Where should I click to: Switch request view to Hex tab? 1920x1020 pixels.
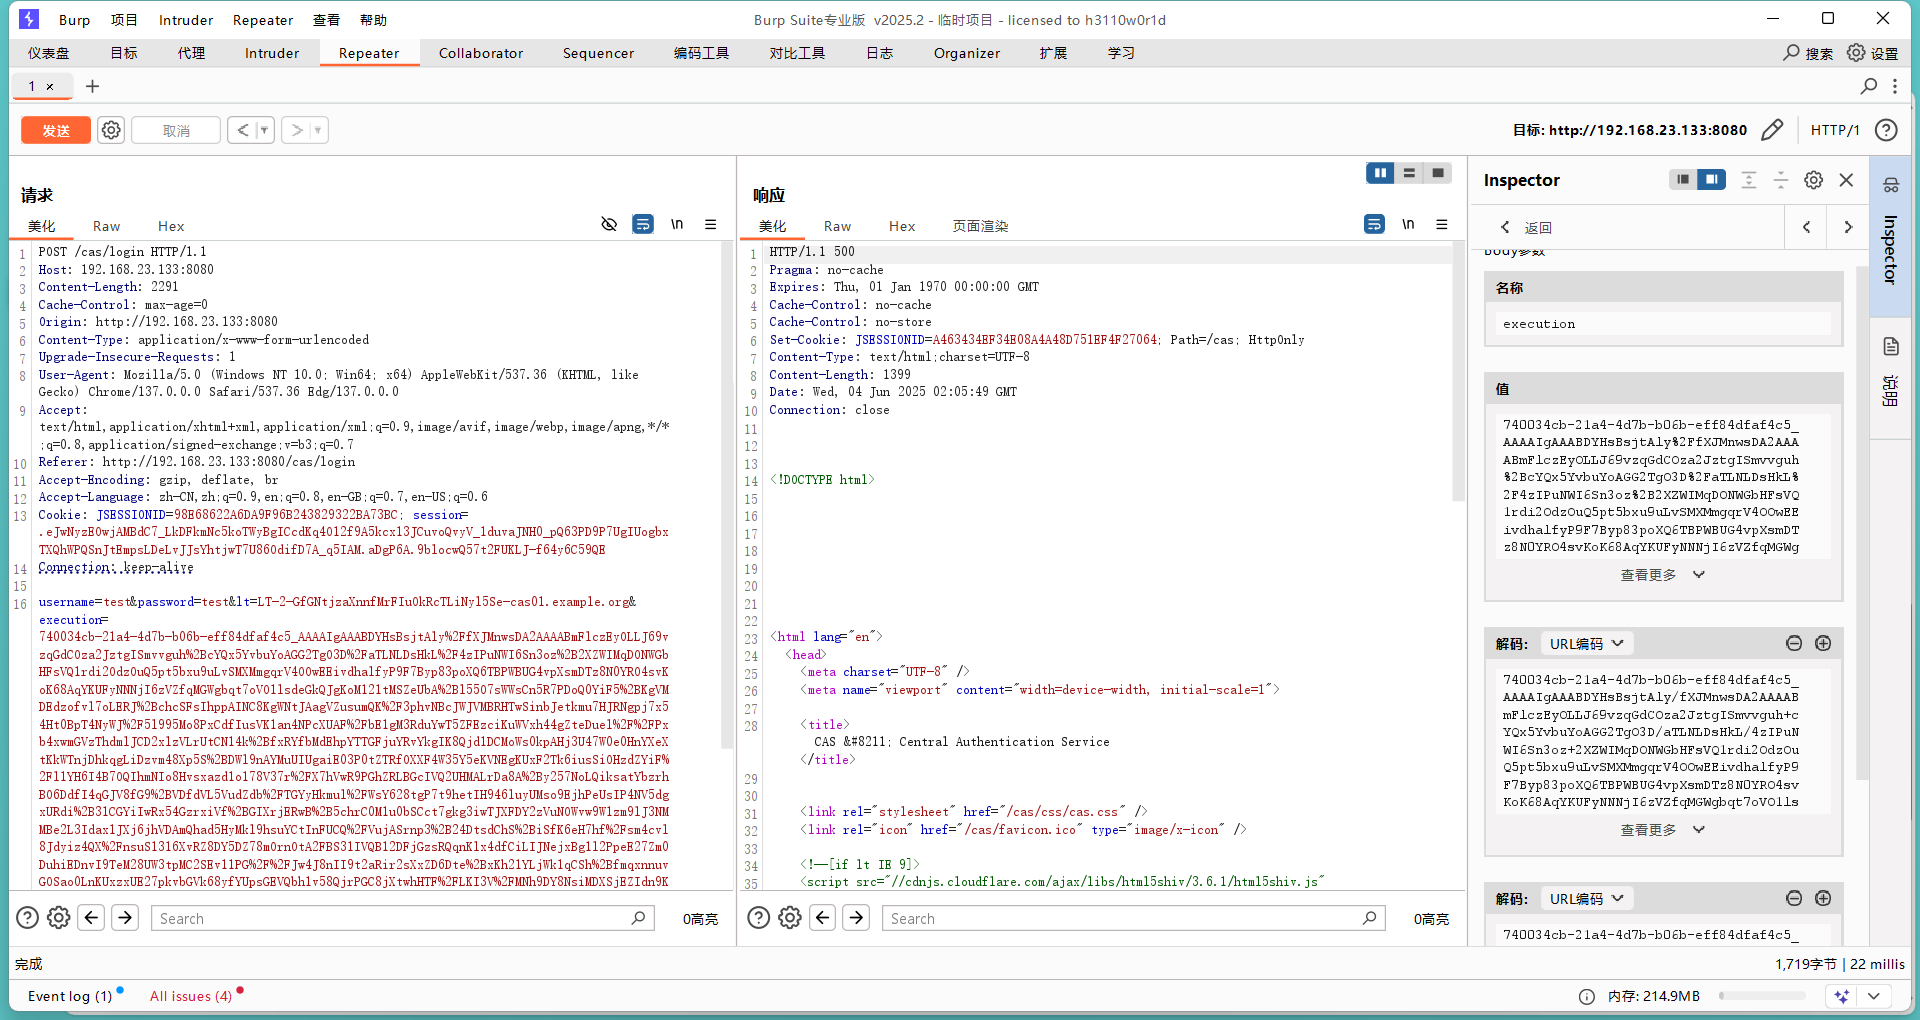click(x=171, y=226)
